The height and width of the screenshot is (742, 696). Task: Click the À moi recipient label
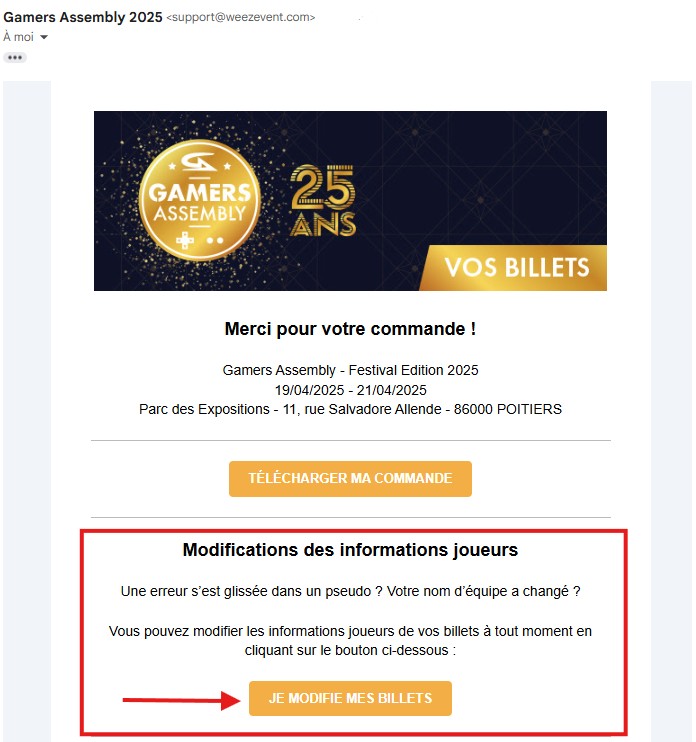18,37
